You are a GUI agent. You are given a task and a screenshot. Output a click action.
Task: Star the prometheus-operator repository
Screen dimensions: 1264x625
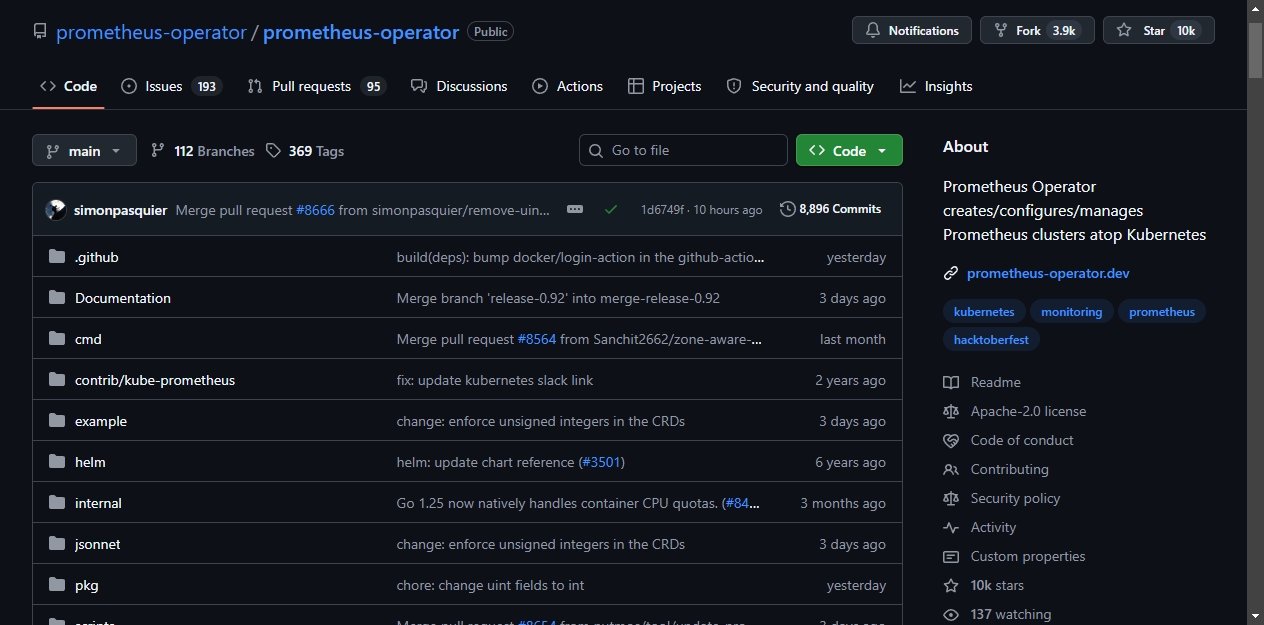tap(1159, 30)
